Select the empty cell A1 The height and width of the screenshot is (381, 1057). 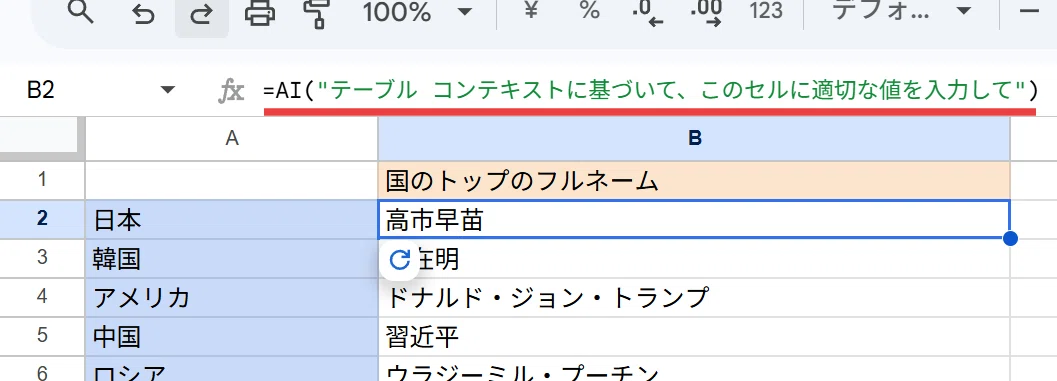[x=232, y=180]
